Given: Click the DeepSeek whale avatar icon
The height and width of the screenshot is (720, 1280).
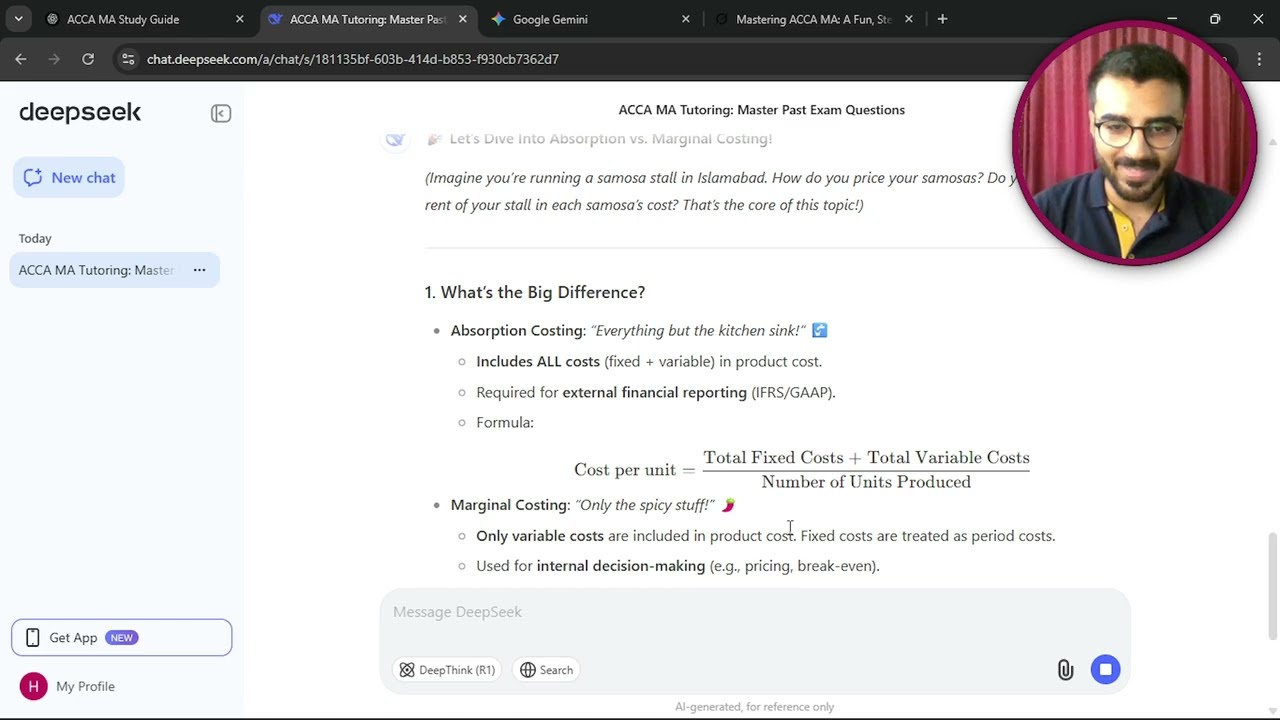Looking at the screenshot, I should 395,140.
